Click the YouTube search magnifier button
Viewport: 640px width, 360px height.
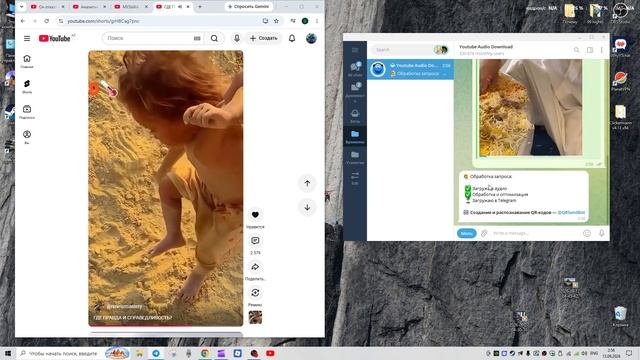point(214,38)
